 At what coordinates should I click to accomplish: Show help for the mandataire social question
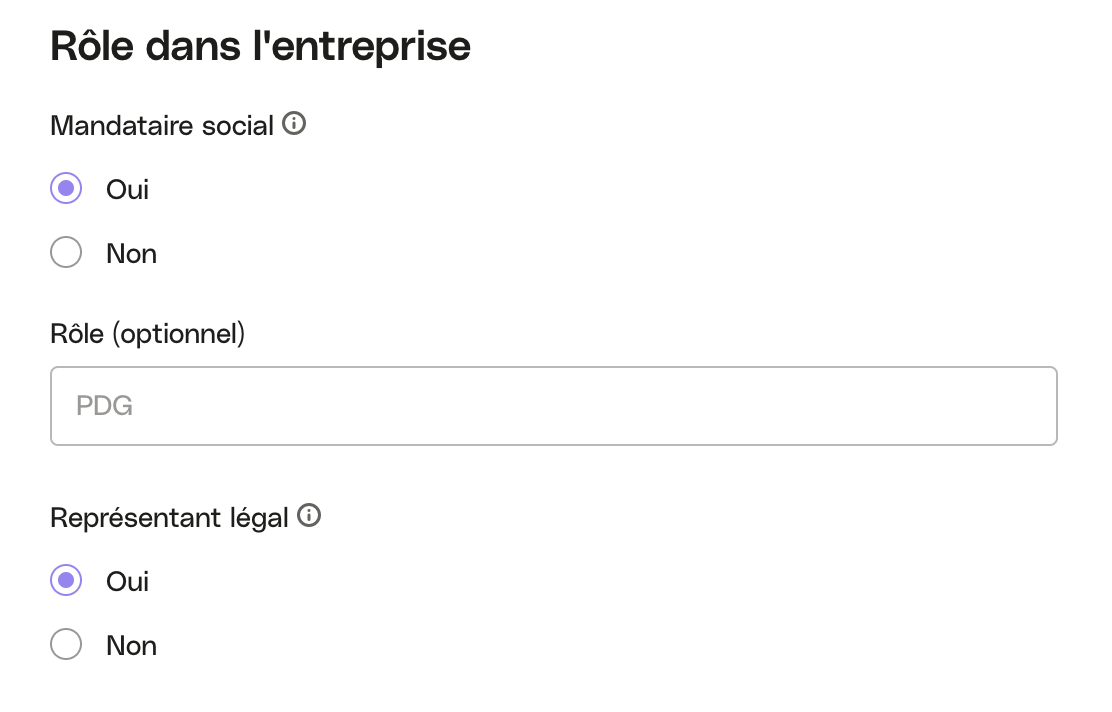pos(294,123)
